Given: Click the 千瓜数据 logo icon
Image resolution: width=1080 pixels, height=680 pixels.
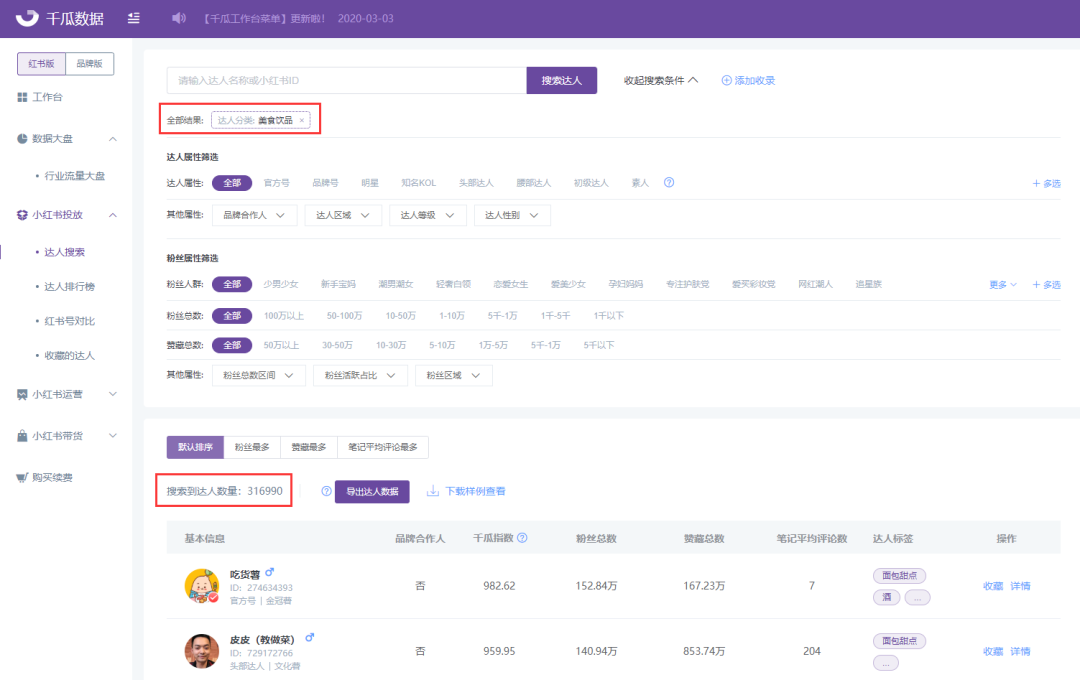Looking at the screenshot, I should point(27,18).
